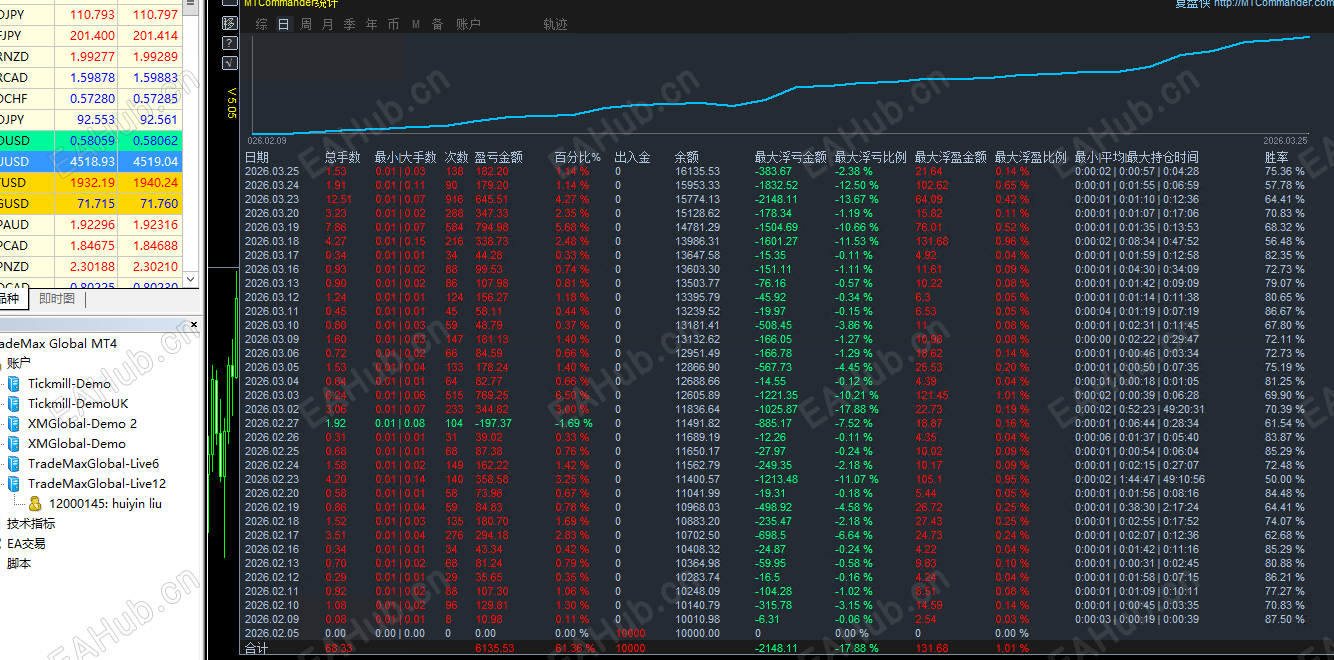Select account 12000145: huiyin liu
The height and width of the screenshot is (660, 1334).
tap(105, 502)
